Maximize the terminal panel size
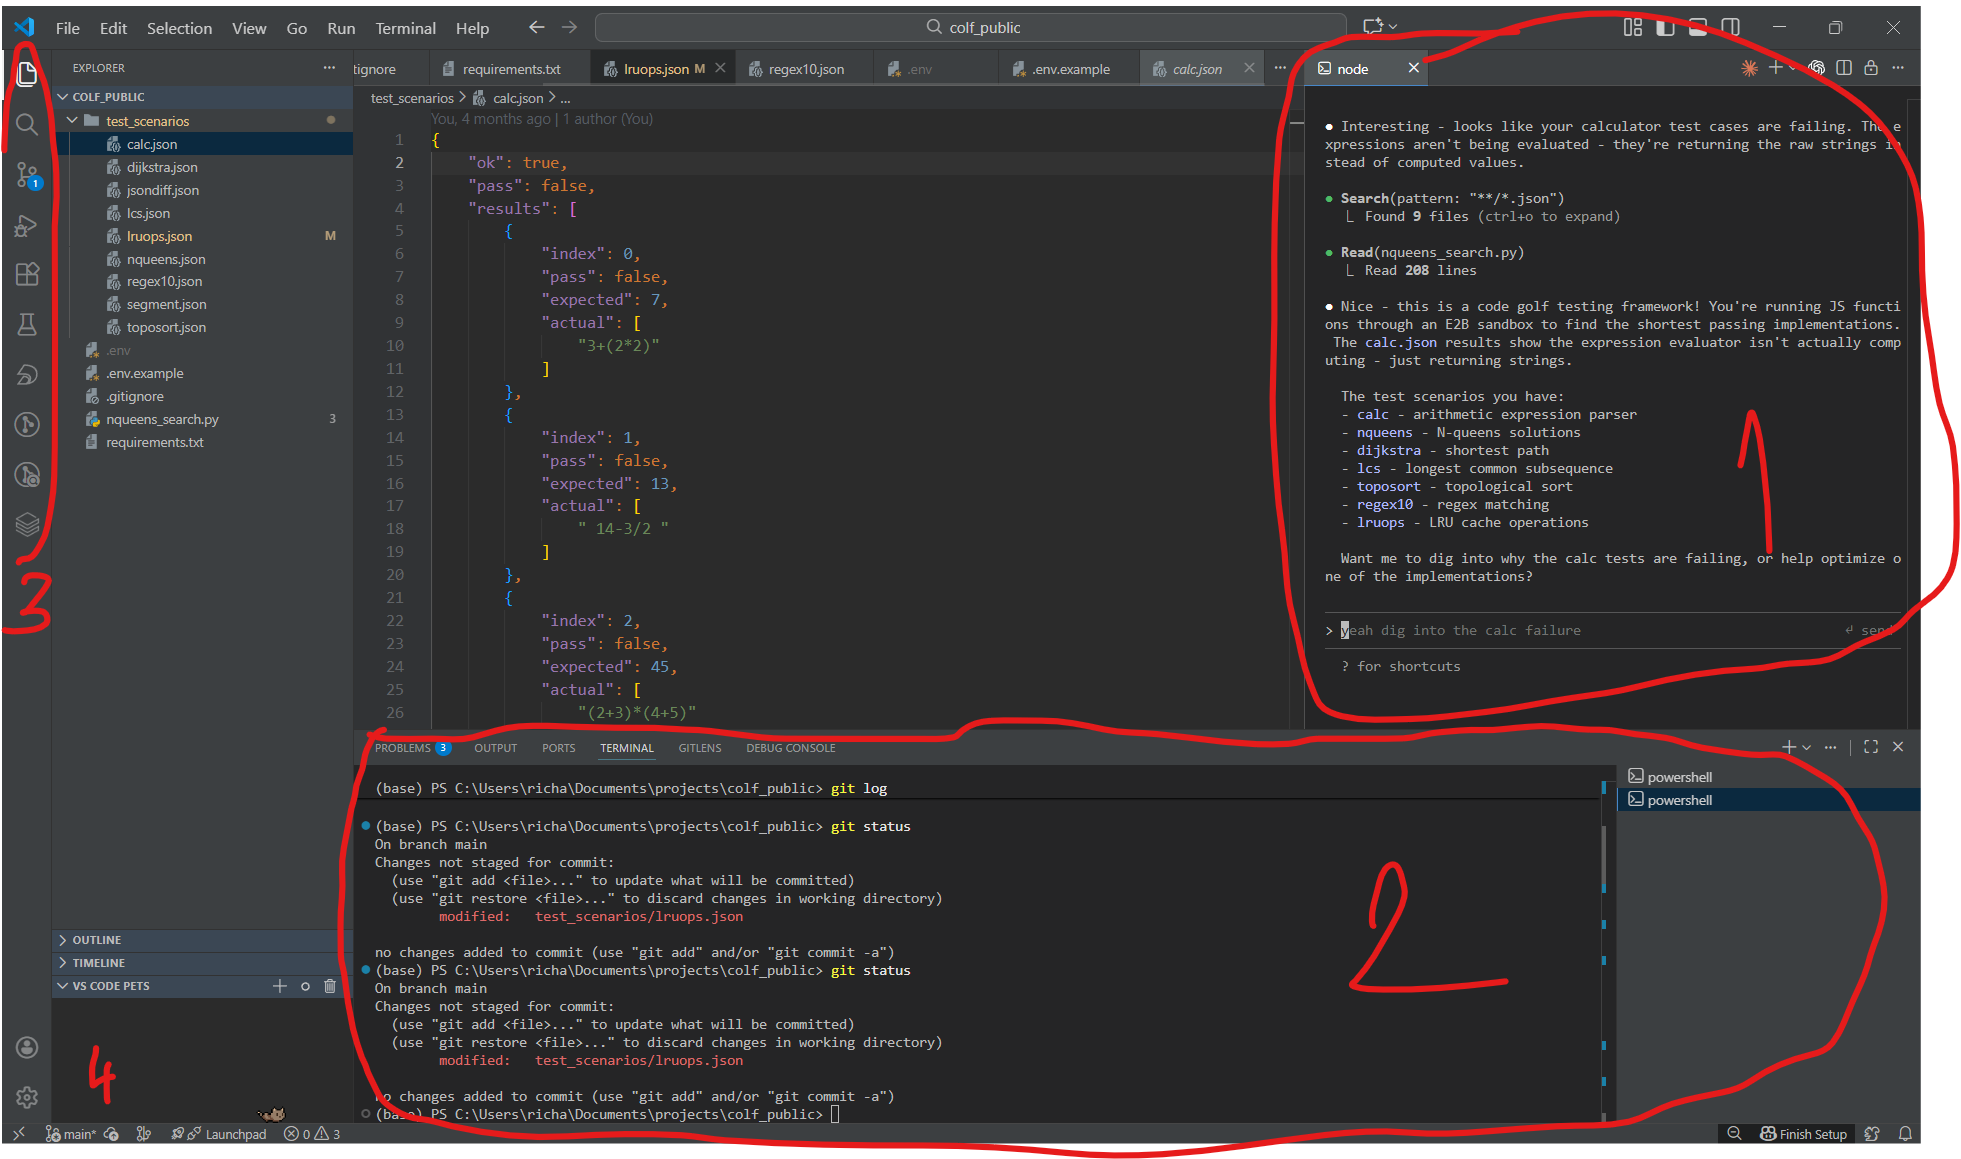Image resolution: width=1961 pixels, height=1159 pixels. click(x=1871, y=747)
